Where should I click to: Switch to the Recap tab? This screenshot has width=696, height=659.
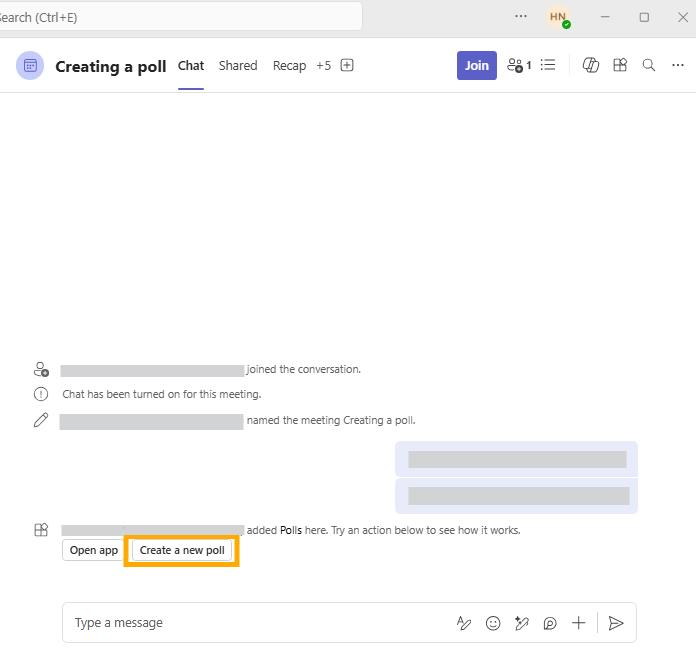289,66
